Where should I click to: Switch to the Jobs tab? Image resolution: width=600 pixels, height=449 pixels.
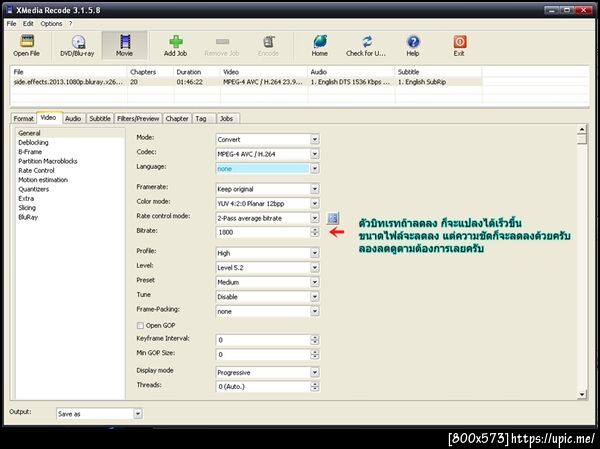point(227,119)
